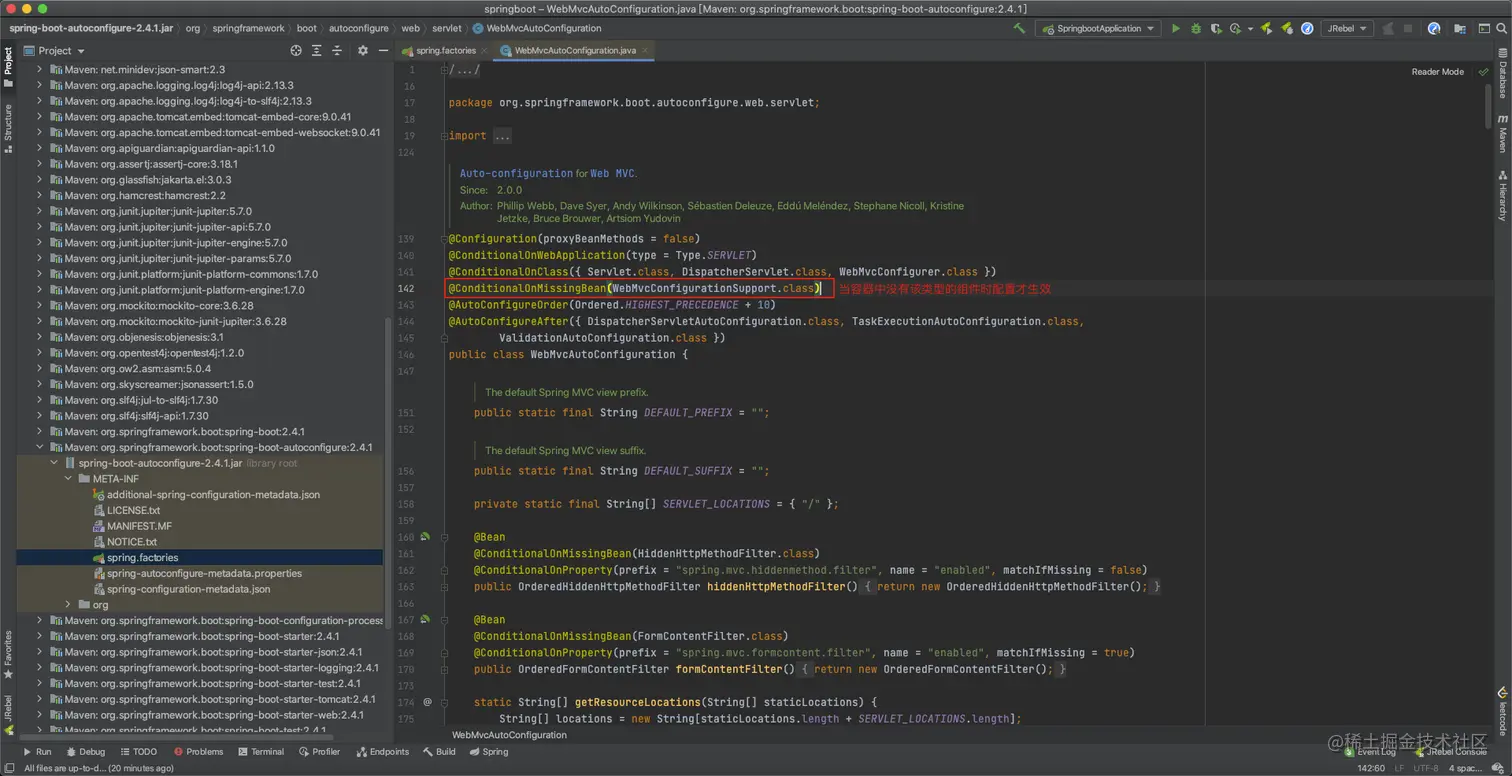Open the Profiler tool window tab
Image resolution: width=1512 pixels, height=776 pixels.
coord(319,752)
